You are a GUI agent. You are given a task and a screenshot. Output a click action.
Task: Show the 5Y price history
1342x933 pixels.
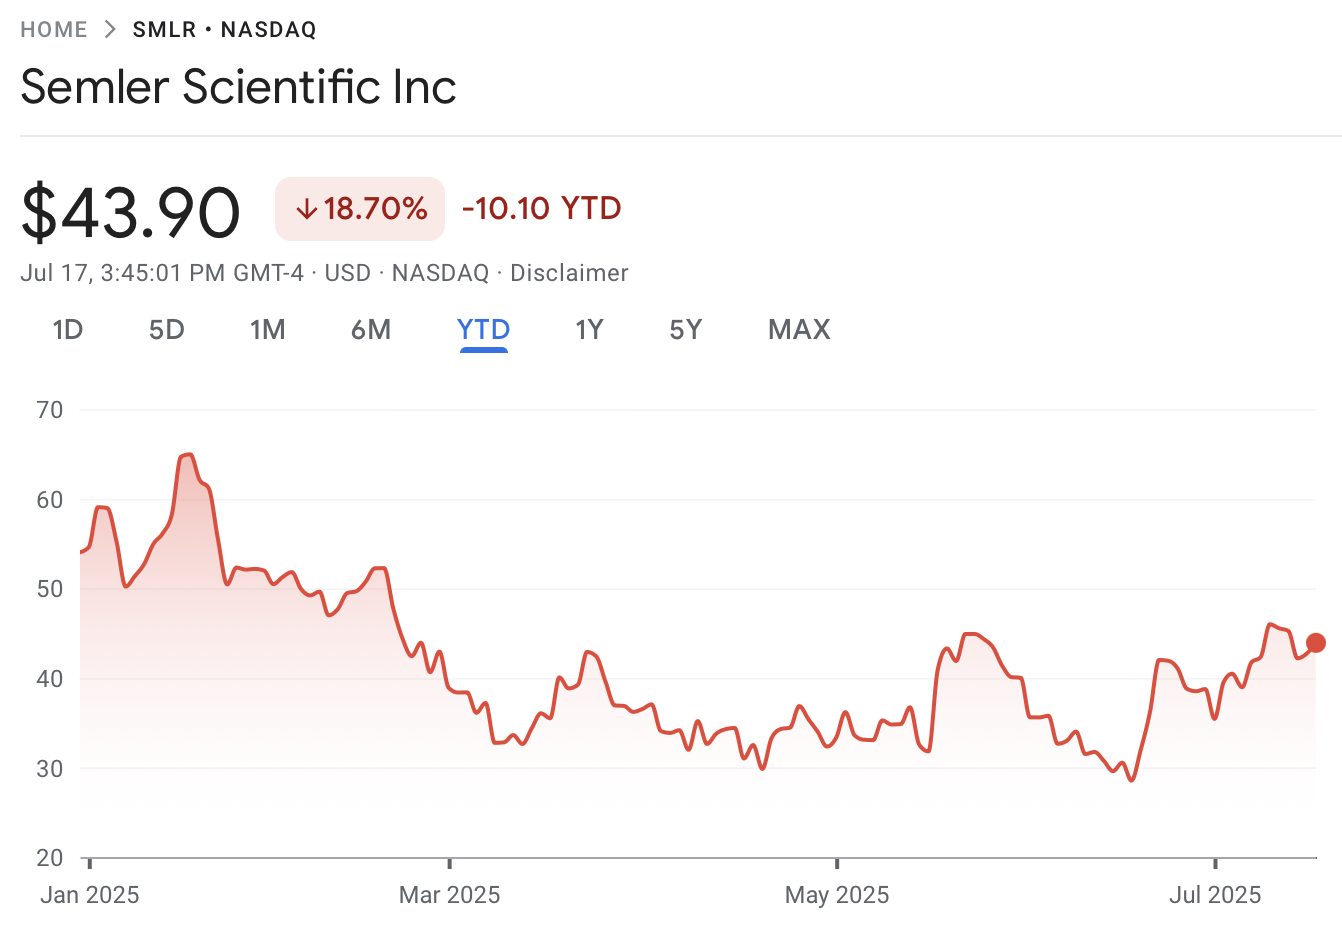(686, 330)
